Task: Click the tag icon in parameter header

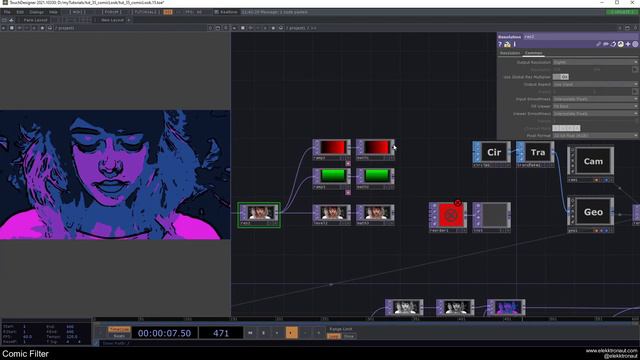Action: click(x=606, y=44)
